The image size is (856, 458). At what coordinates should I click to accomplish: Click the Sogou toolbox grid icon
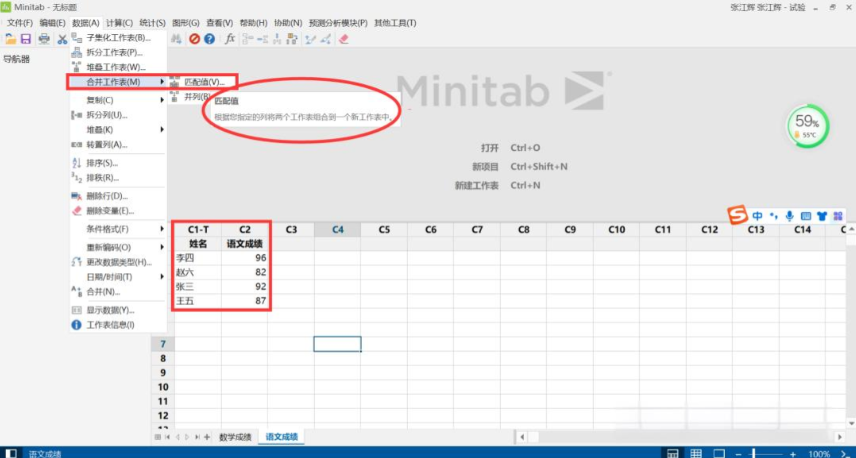click(x=838, y=216)
